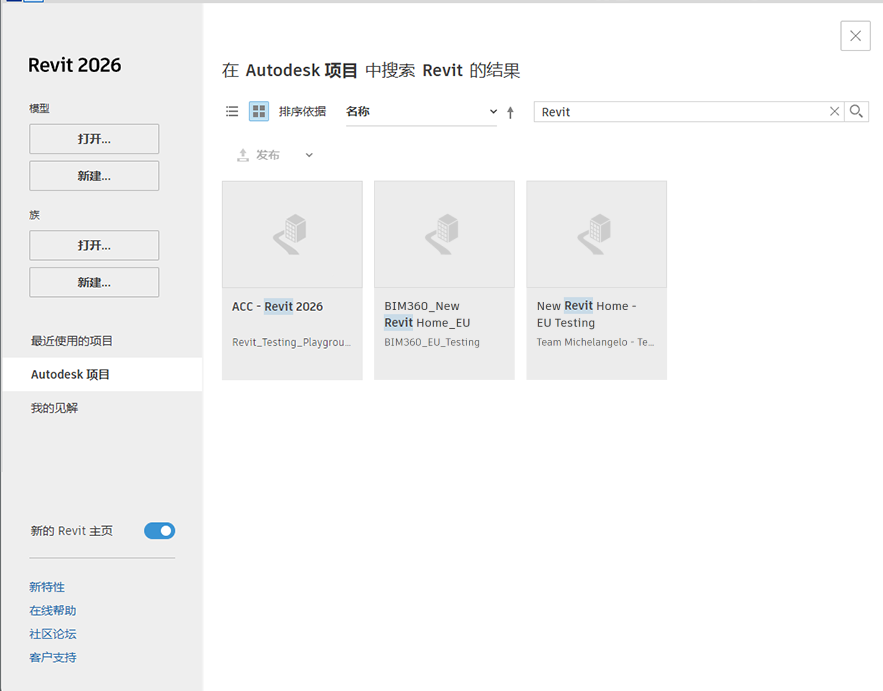This screenshot has height=691, width=883.
Task: Click Revit_Testing_Playgrou... account text
Action: tap(292, 342)
